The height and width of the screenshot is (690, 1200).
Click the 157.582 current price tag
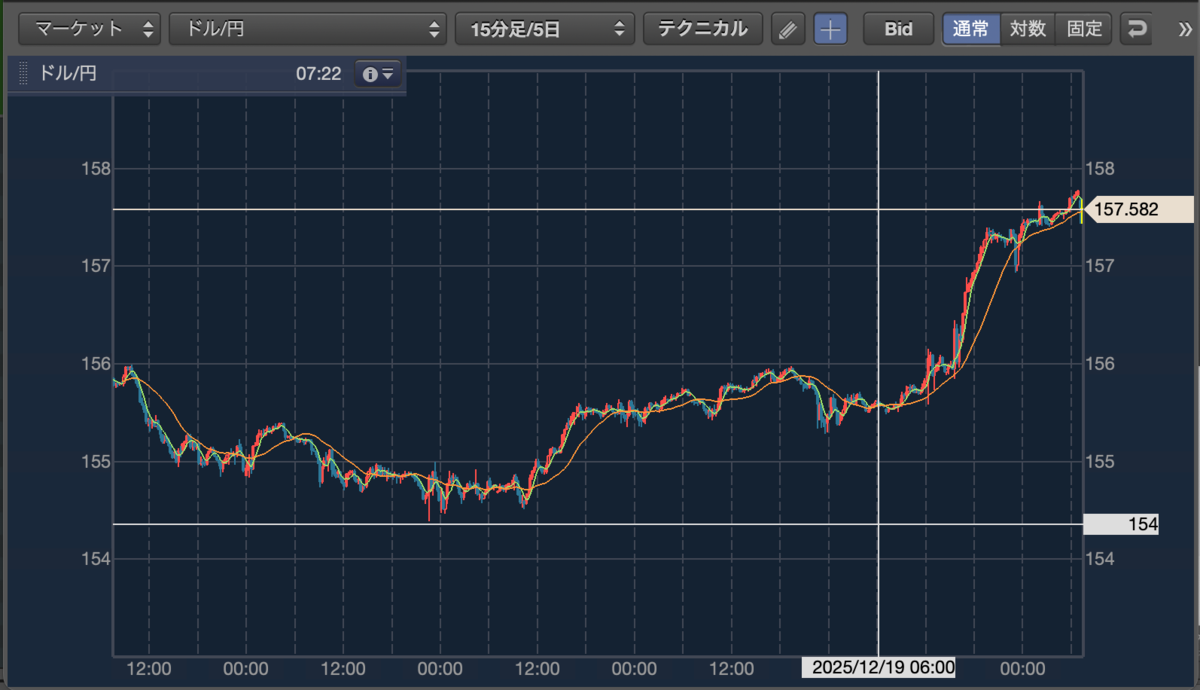1139,210
